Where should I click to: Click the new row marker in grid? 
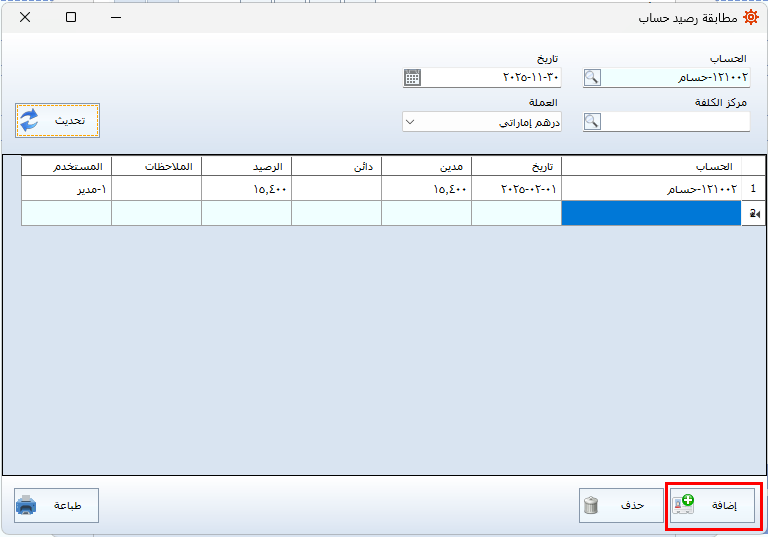click(753, 213)
